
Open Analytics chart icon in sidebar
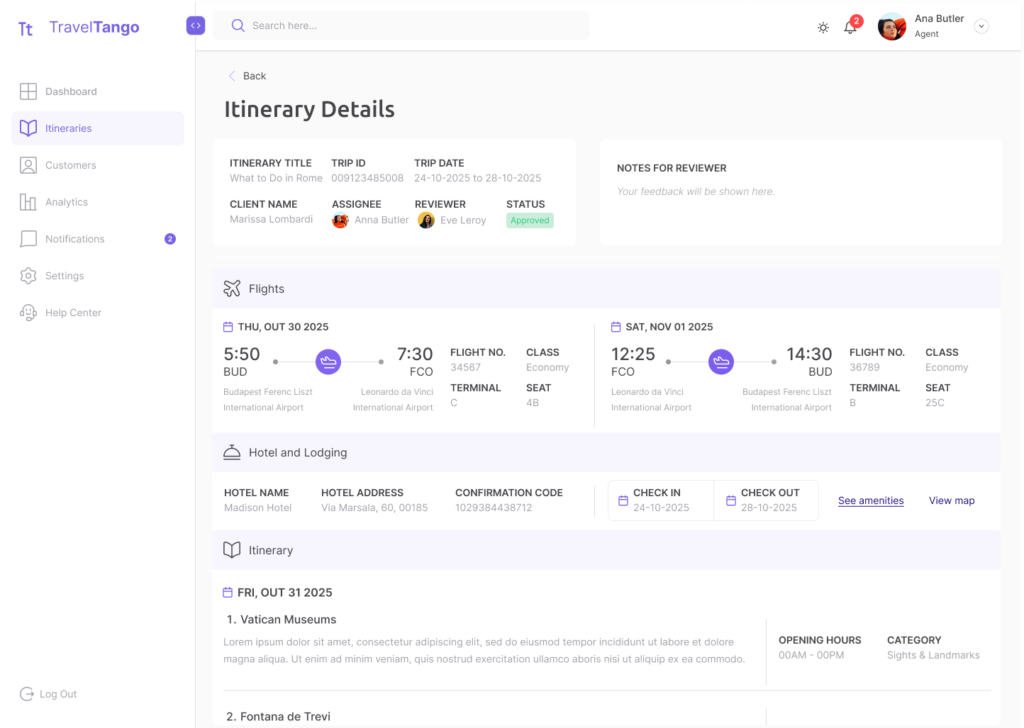coord(28,202)
